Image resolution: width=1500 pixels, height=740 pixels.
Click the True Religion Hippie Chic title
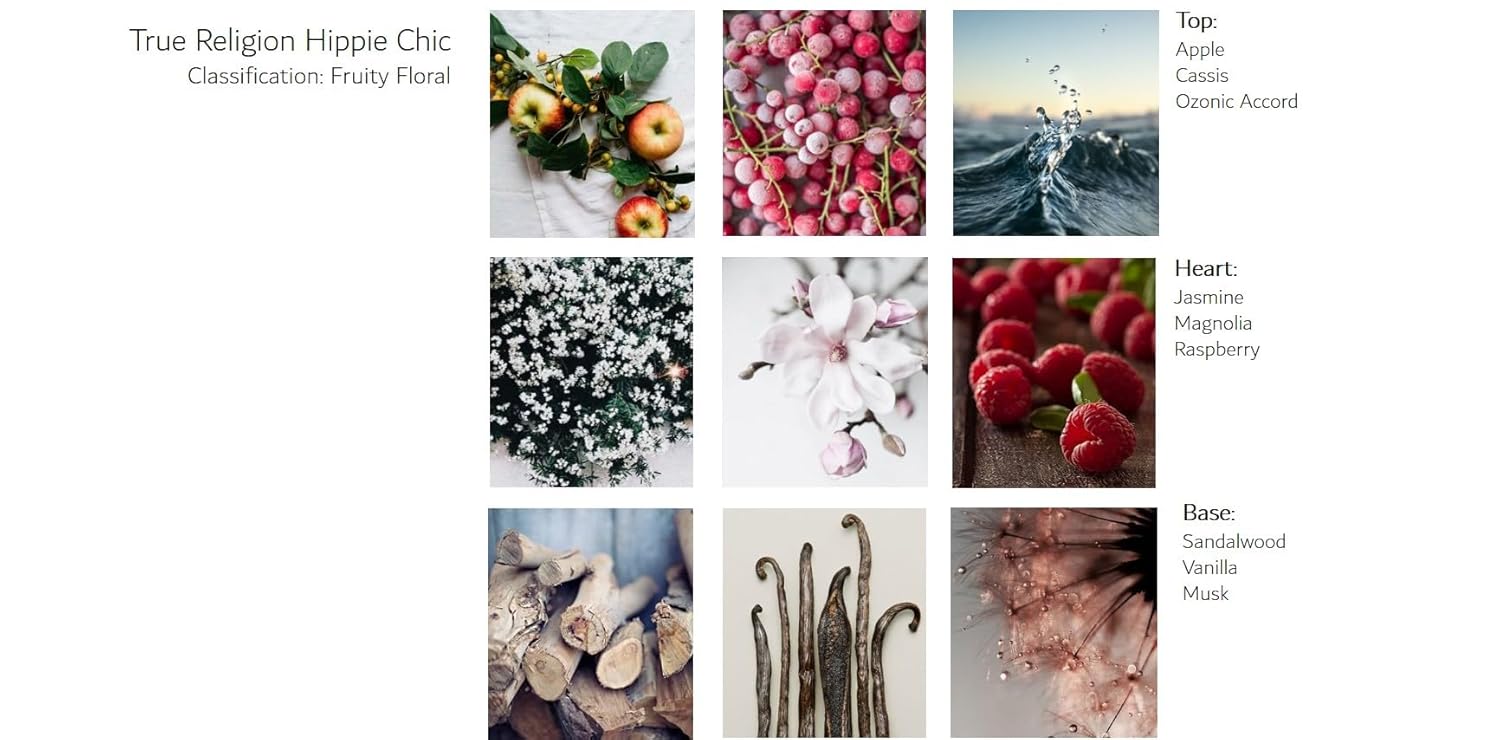pos(290,41)
